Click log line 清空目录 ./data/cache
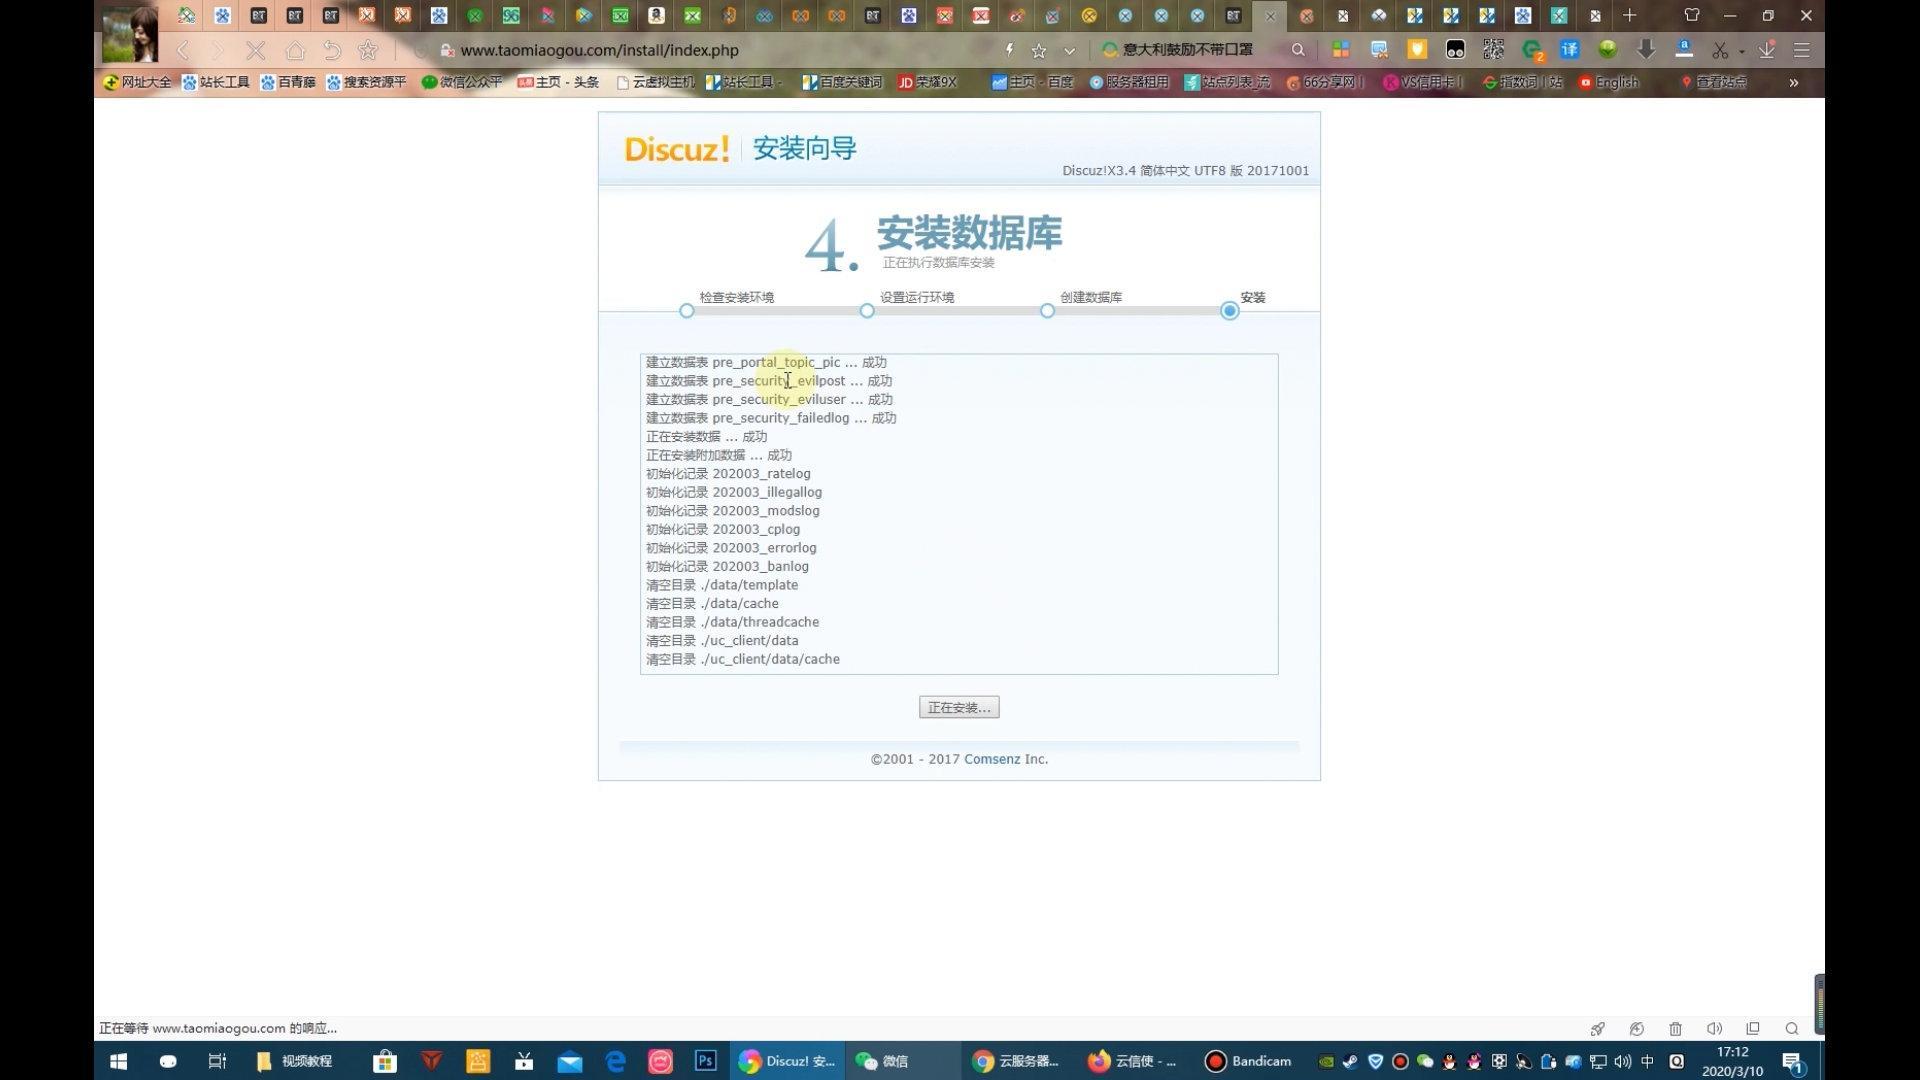1920x1080 pixels. (x=712, y=603)
